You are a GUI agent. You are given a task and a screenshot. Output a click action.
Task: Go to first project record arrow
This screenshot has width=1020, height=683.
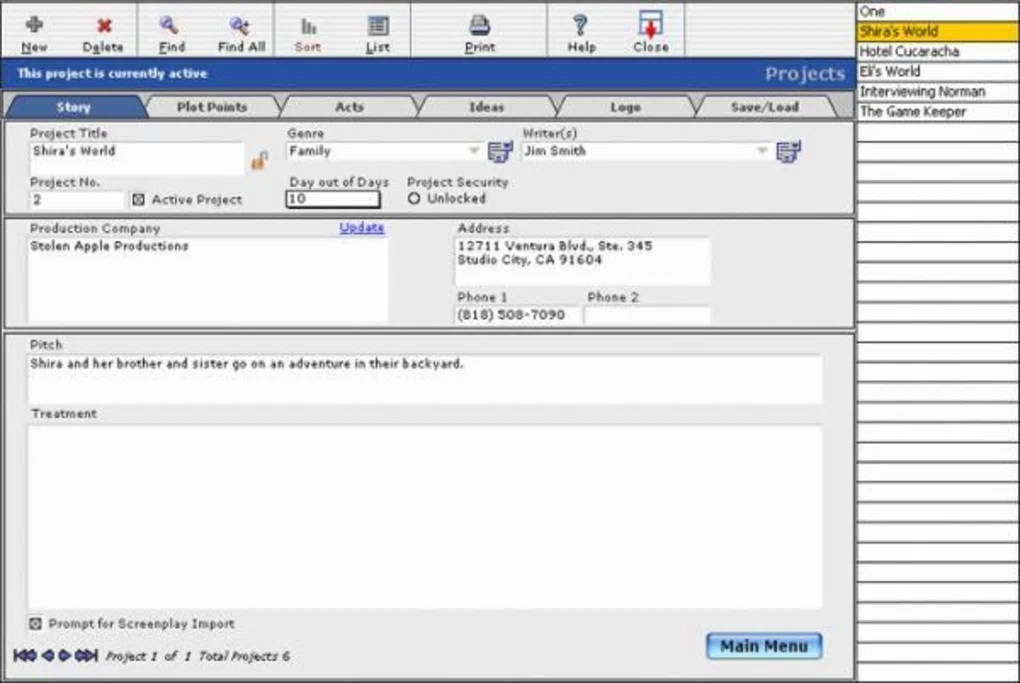[25, 656]
